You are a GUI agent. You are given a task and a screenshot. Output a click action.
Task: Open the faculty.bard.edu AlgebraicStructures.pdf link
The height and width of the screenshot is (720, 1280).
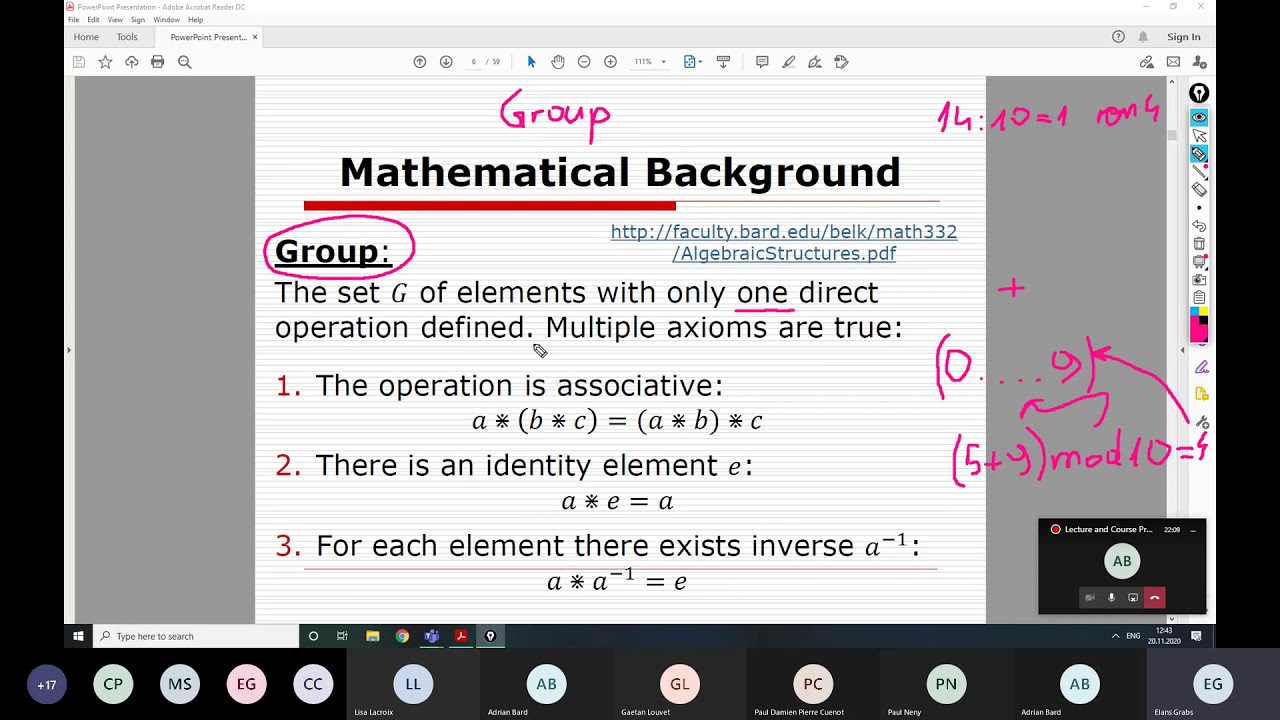click(x=784, y=242)
